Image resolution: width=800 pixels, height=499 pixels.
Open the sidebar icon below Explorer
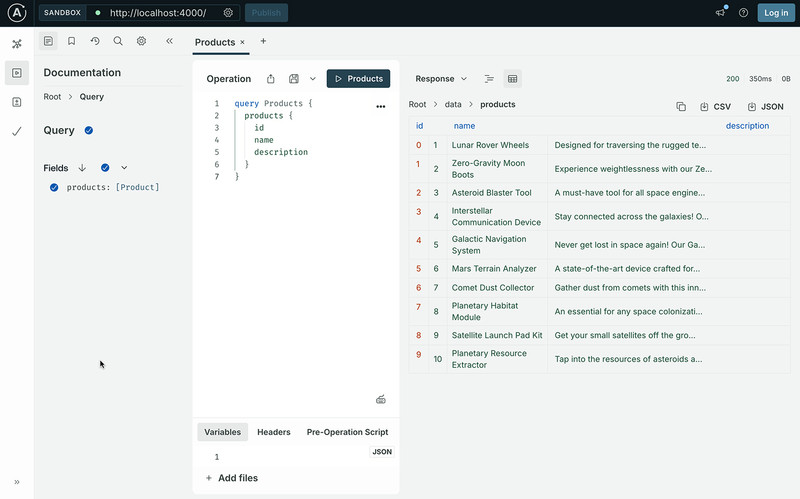click(x=17, y=102)
